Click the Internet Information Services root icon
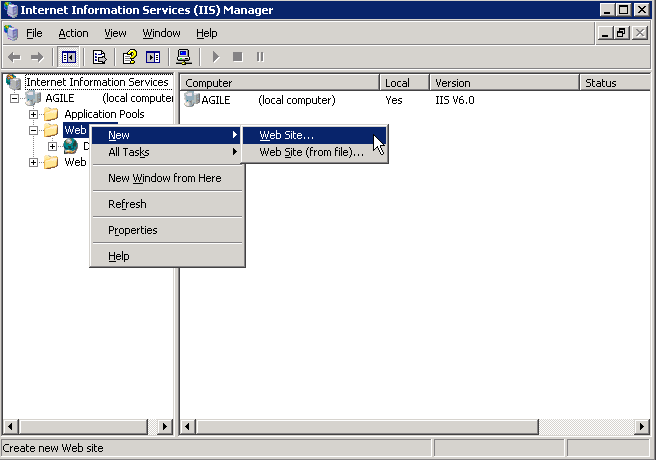The height and width of the screenshot is (460, 656). click(13, 82)
